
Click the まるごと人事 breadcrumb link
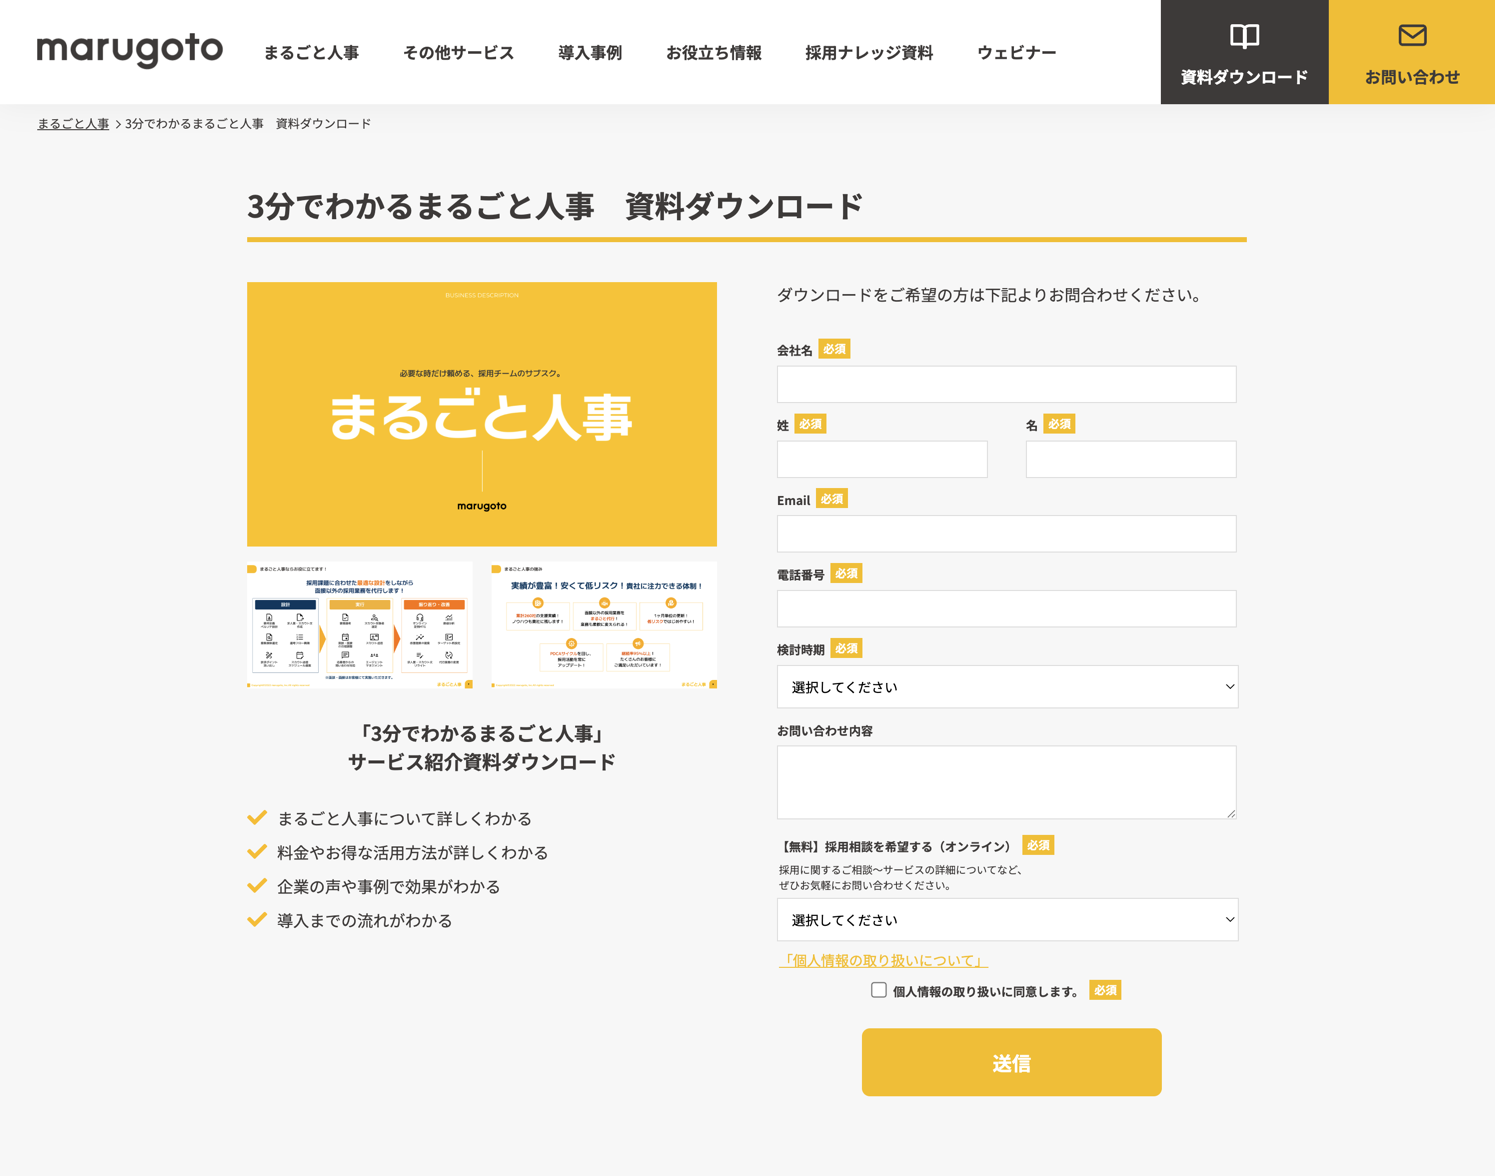click(73, 124)
